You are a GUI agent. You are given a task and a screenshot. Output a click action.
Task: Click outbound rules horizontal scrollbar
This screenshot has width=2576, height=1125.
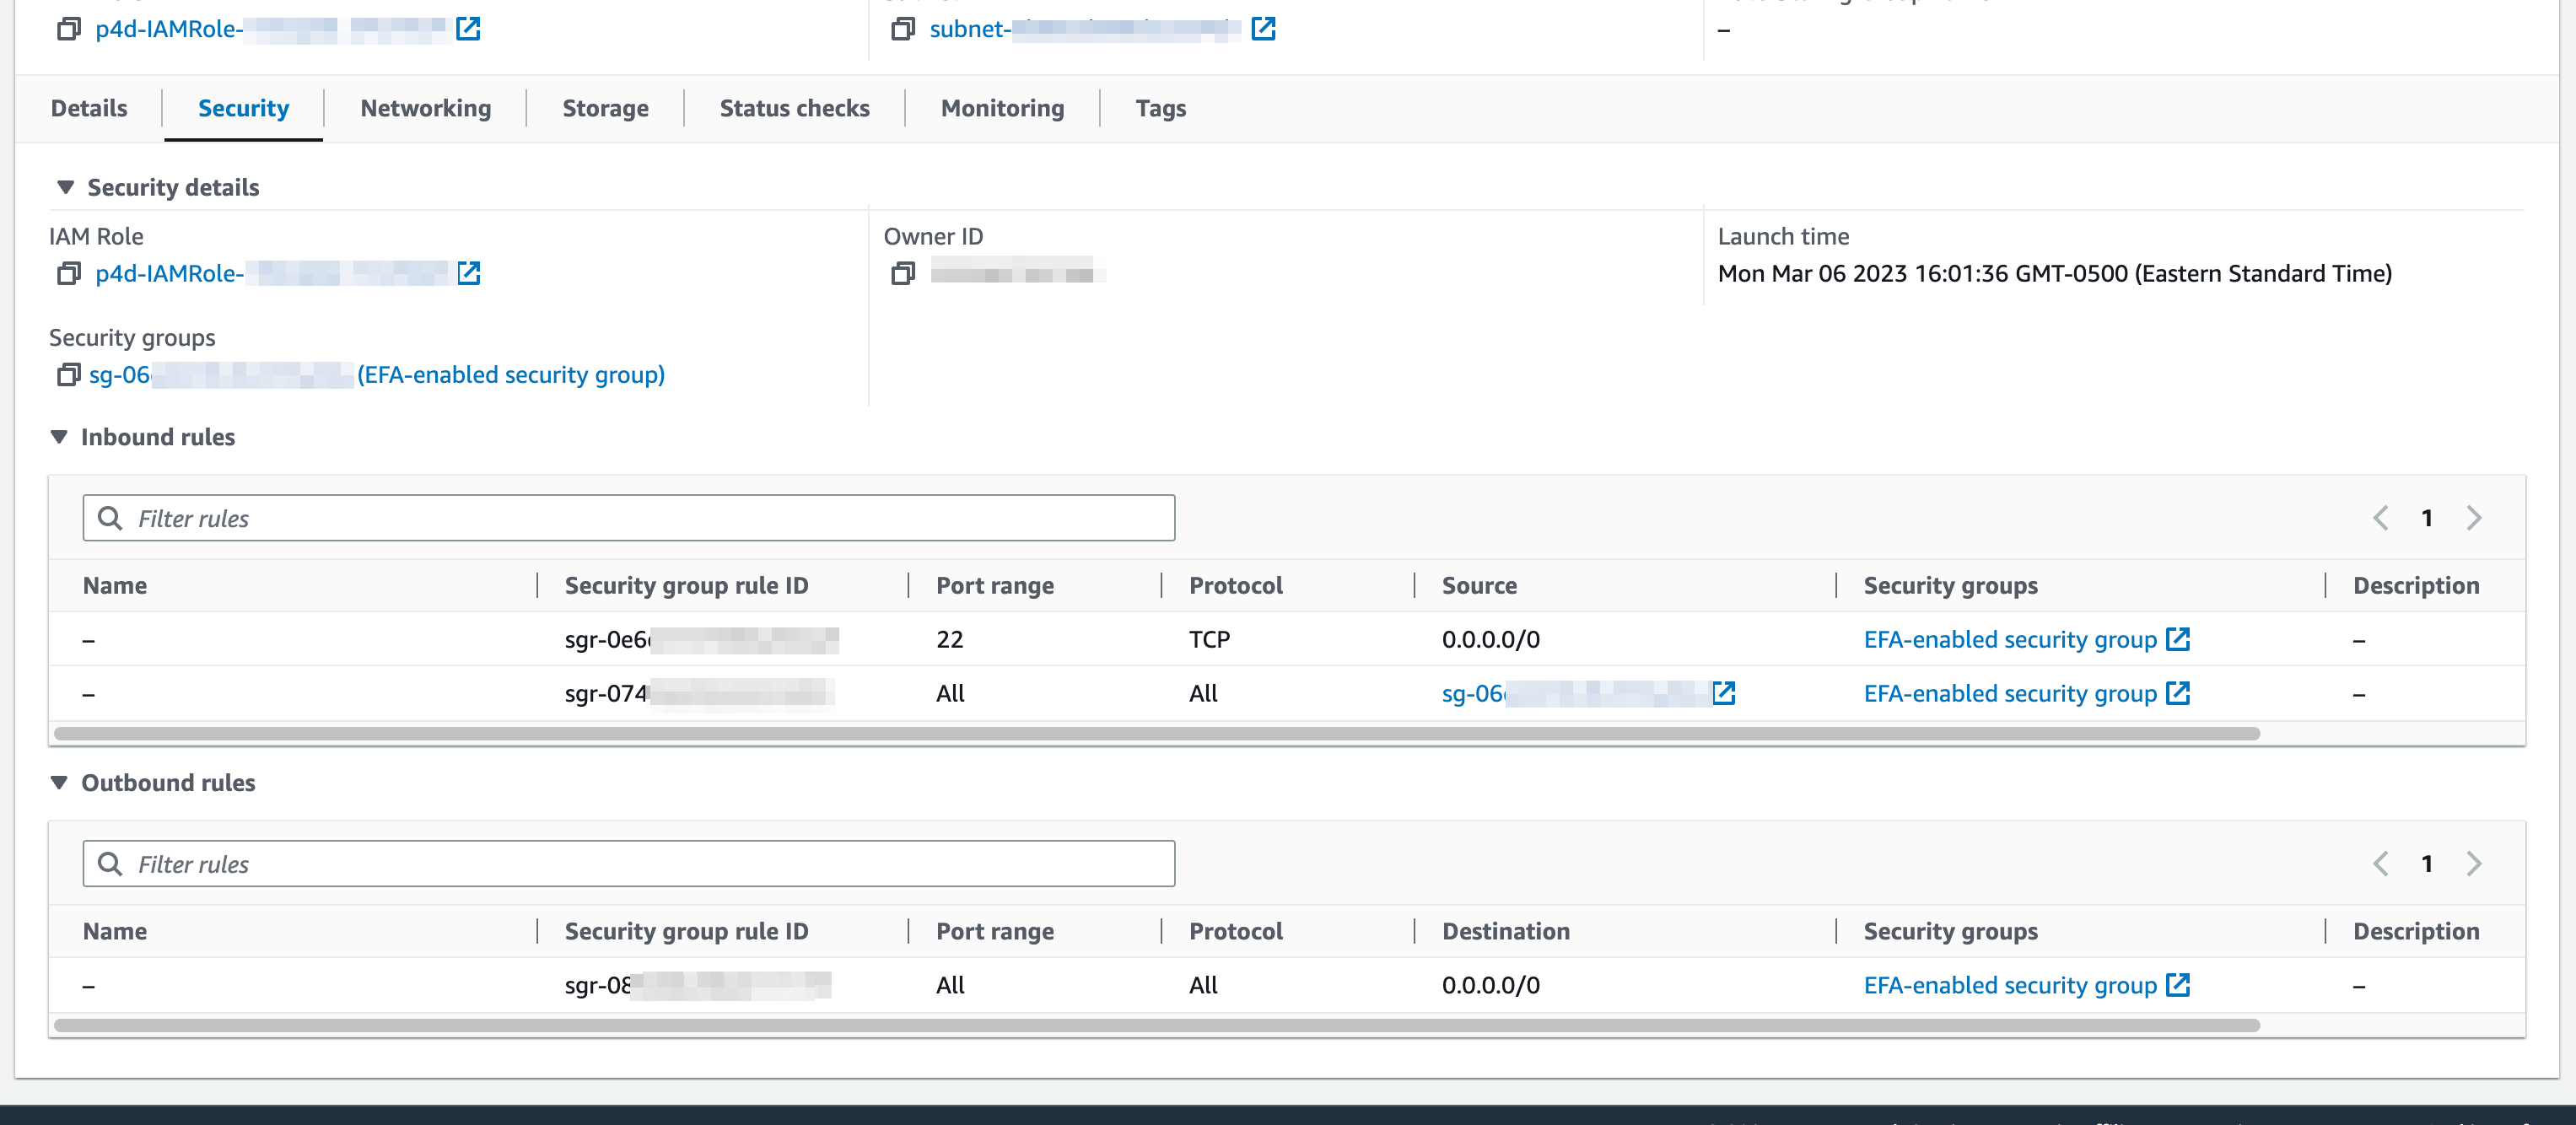pos(1157,1025)
